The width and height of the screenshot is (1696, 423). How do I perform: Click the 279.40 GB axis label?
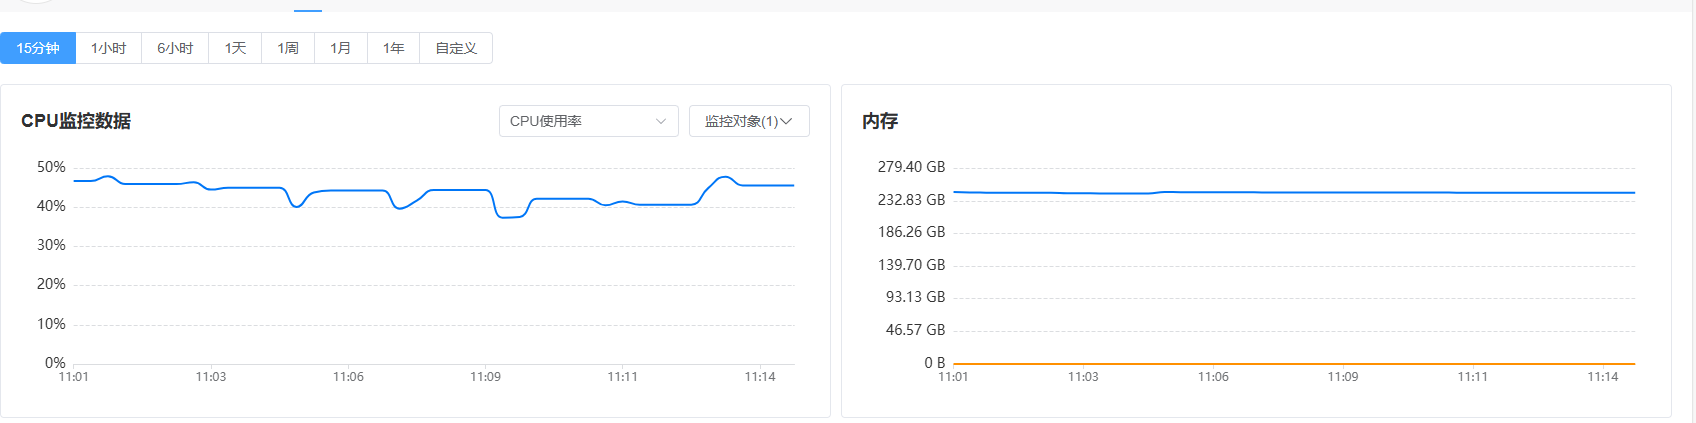[911, 167]
